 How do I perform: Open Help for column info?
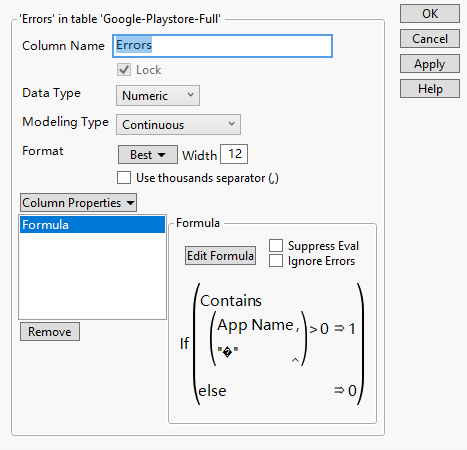[x=430, y=89]
